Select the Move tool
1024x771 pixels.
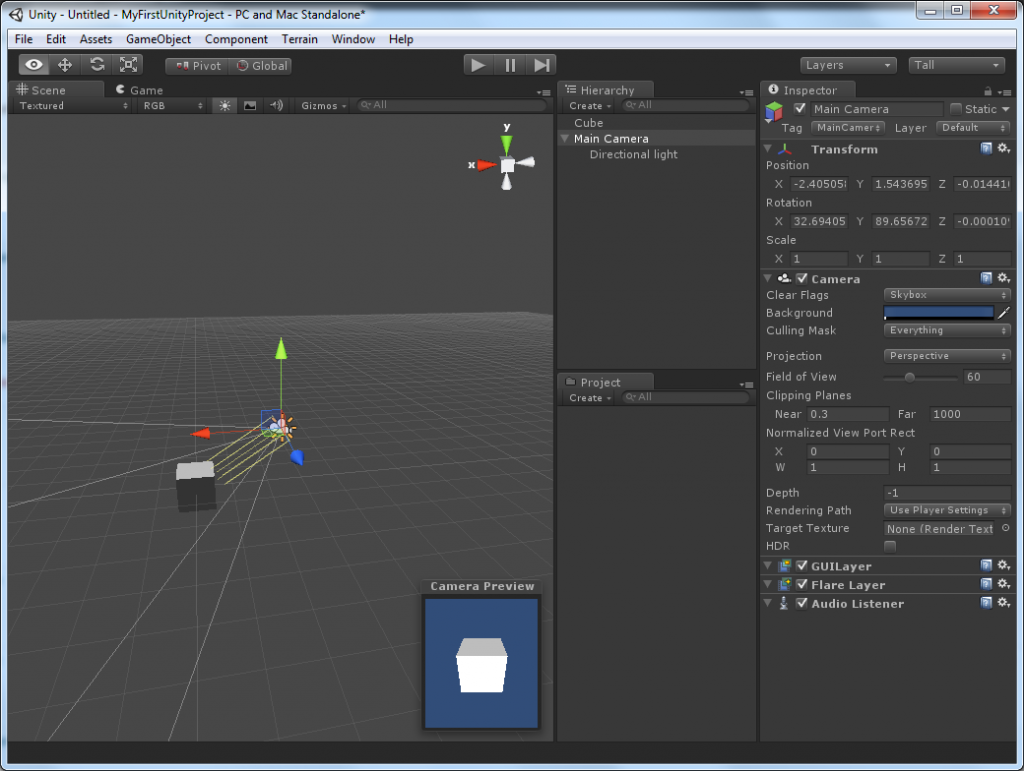pyautogui.click(x=65, y=65)
